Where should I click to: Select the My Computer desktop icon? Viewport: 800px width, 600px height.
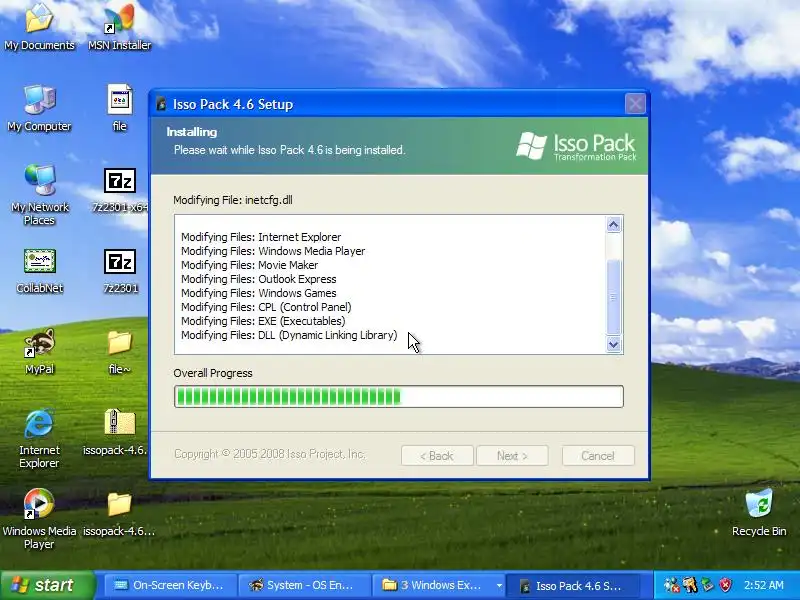39,108
